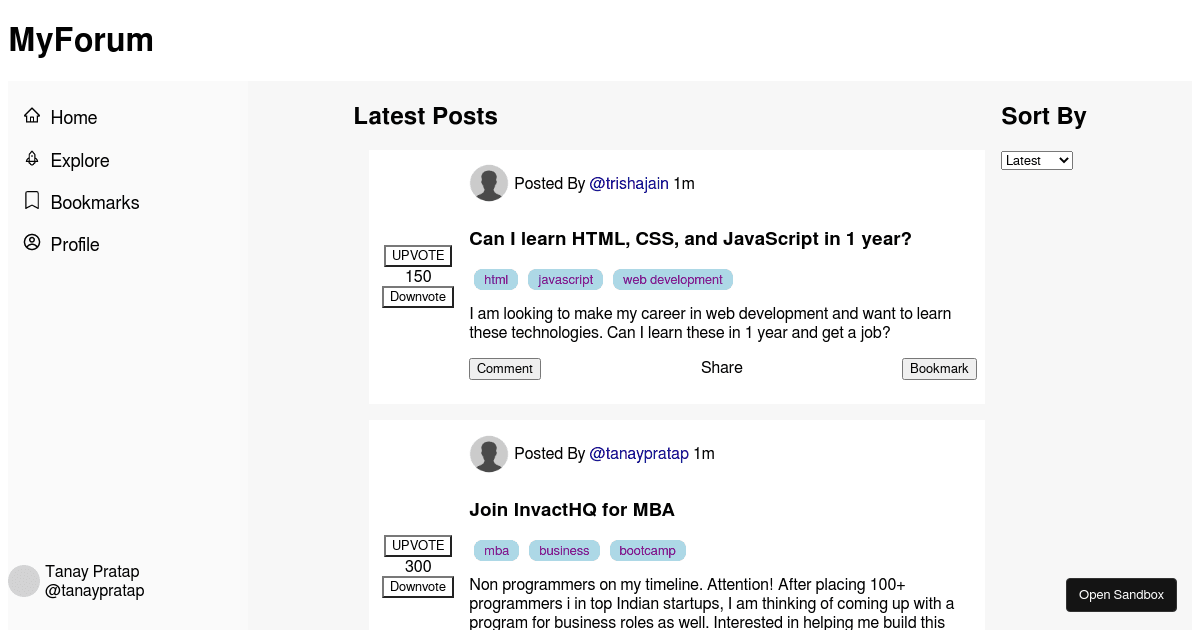Click the Open Sandbox button

pyautogui.click(x=1121, y=595)
